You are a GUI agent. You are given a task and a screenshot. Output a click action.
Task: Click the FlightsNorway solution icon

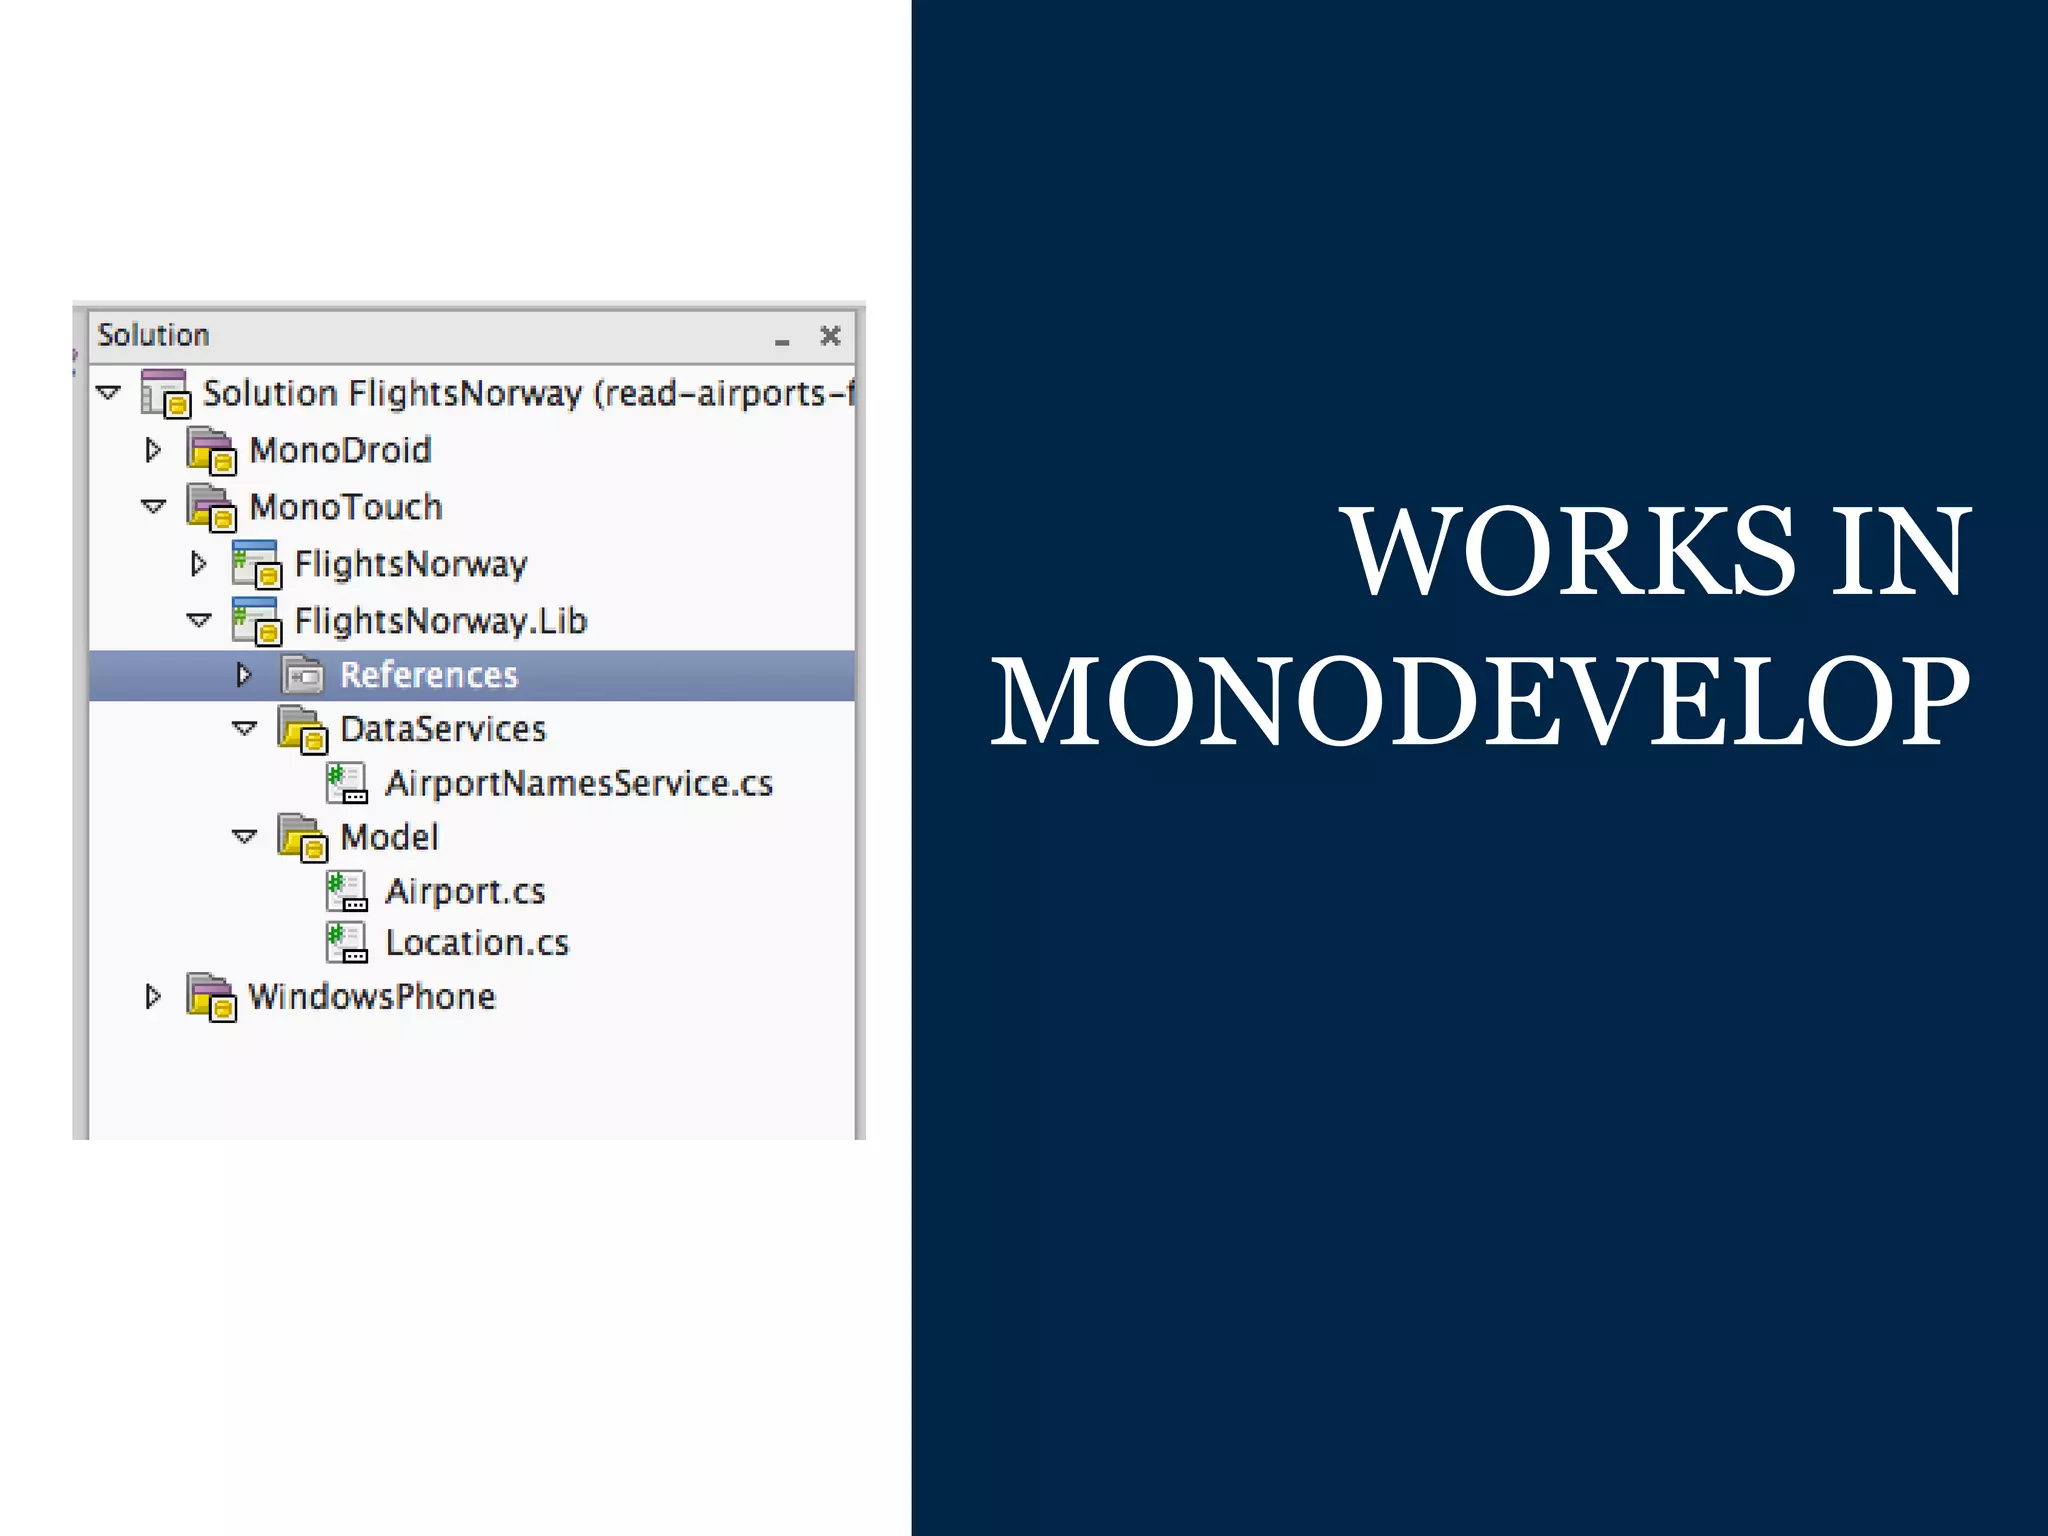coord(165,392)
